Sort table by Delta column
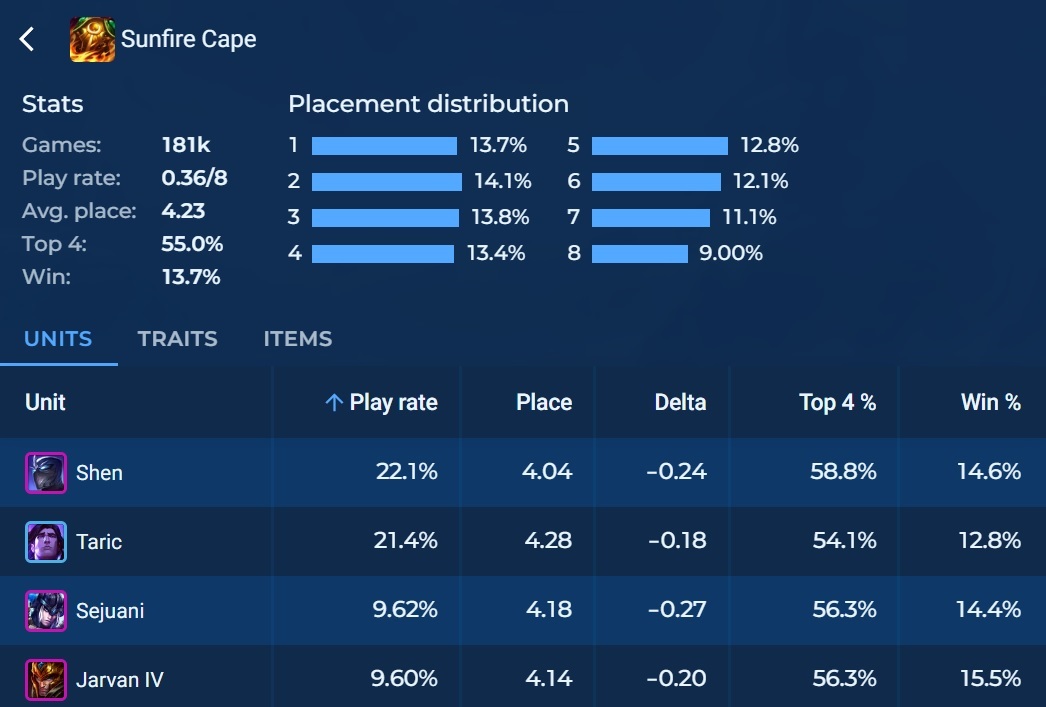 pos(680,403)
